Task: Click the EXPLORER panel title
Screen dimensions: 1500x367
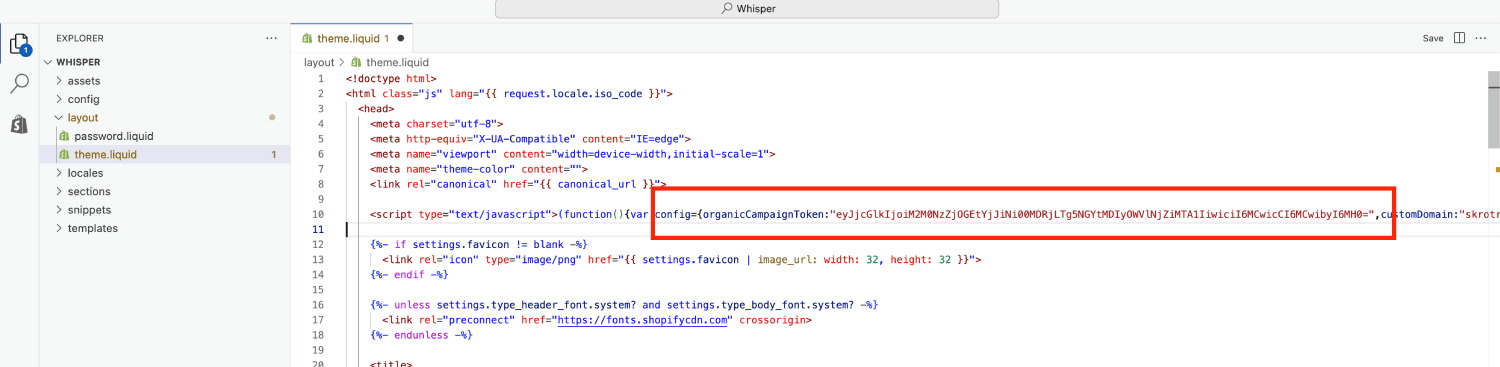Action: point(80,38)
